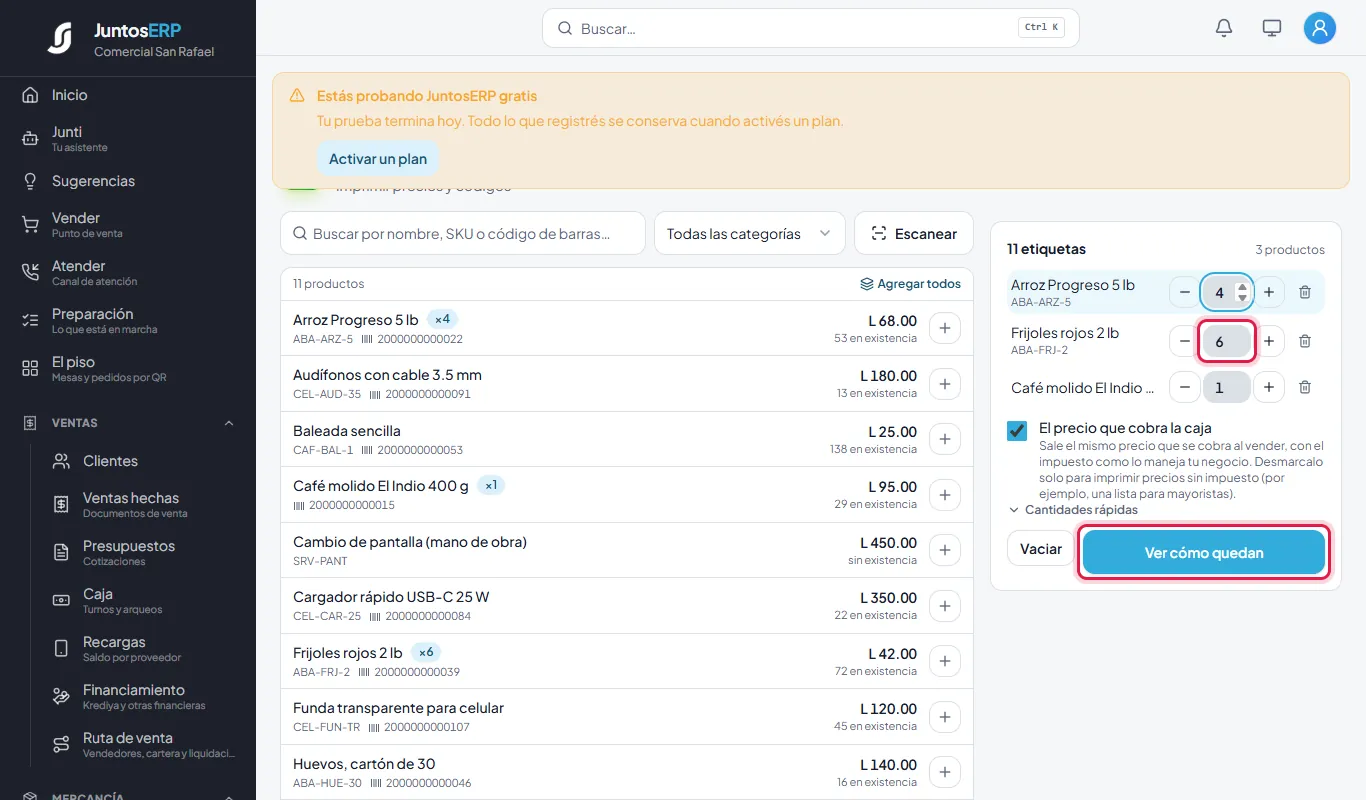This screenshot has height=800, width=1366.
Task: Open Financiamiento in sidebar
Action: [143, 696]
